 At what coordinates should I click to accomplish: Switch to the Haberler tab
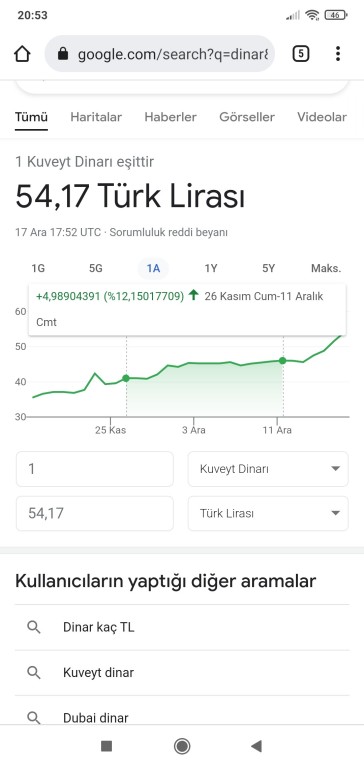pos(170,117)
